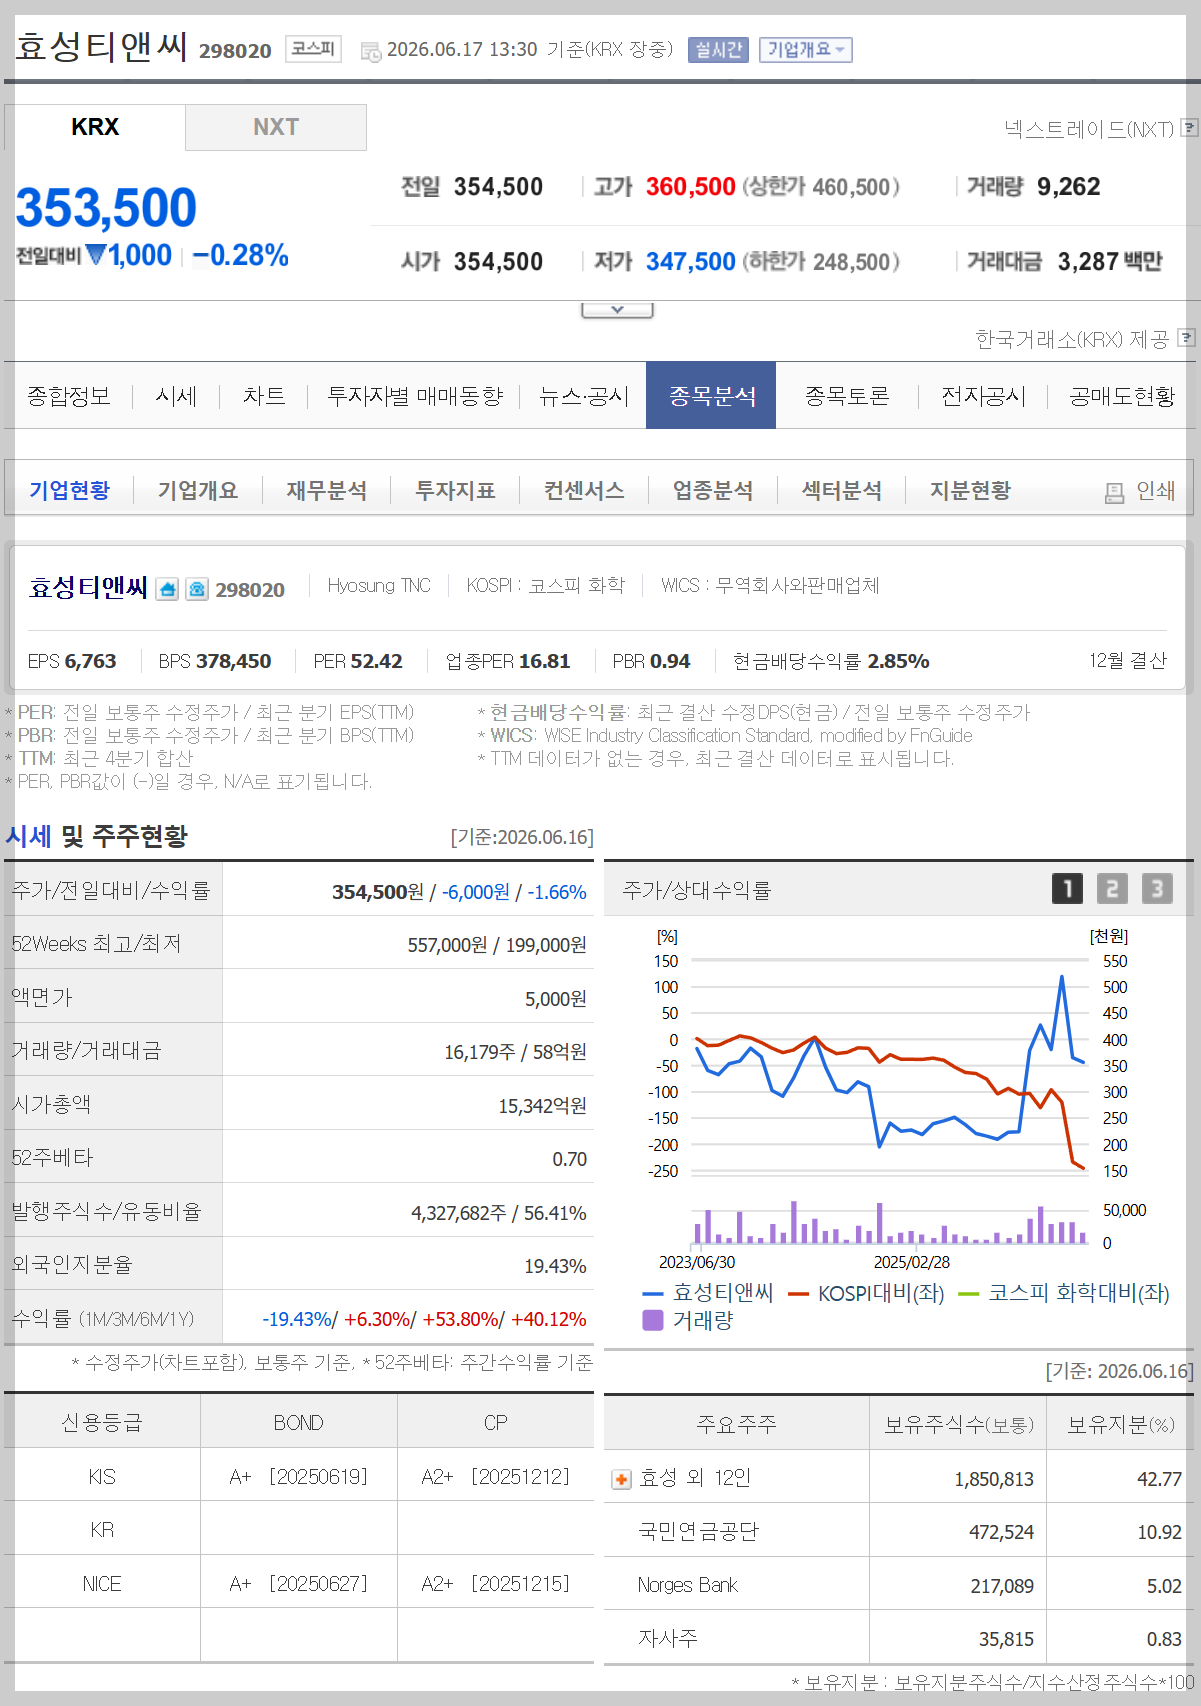Click the calendar icon beside the 2026.06.17 timestamp

pos(371,51)
